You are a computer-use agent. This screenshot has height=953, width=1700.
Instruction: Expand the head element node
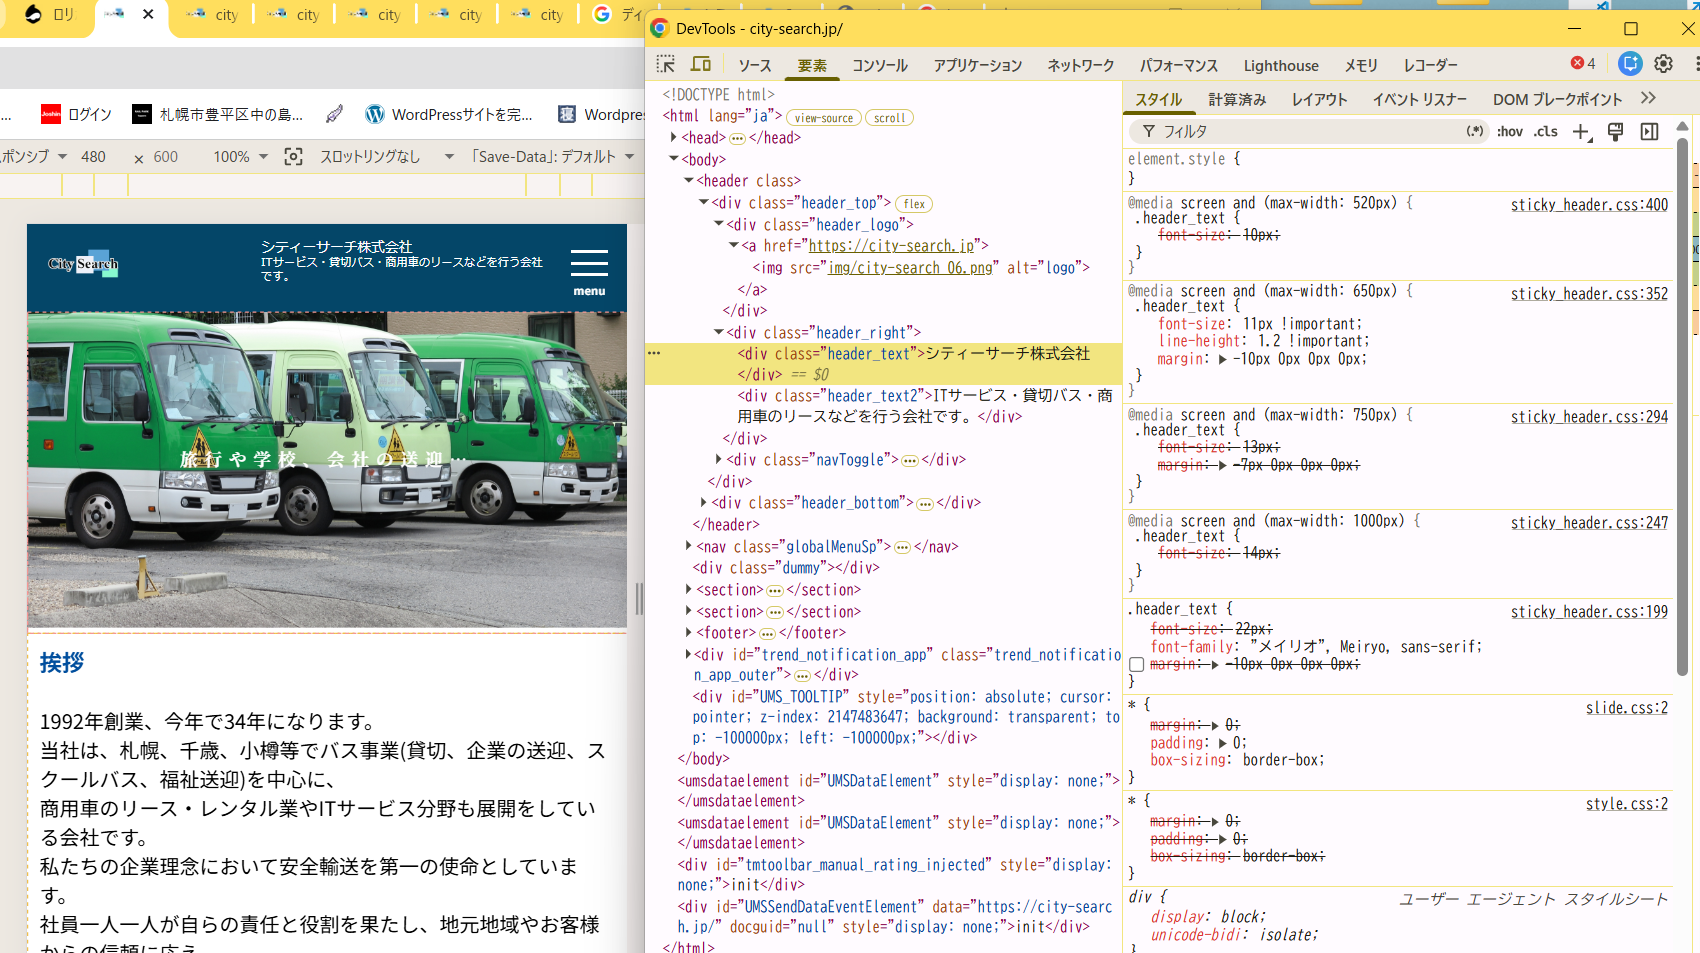(674, 138)
